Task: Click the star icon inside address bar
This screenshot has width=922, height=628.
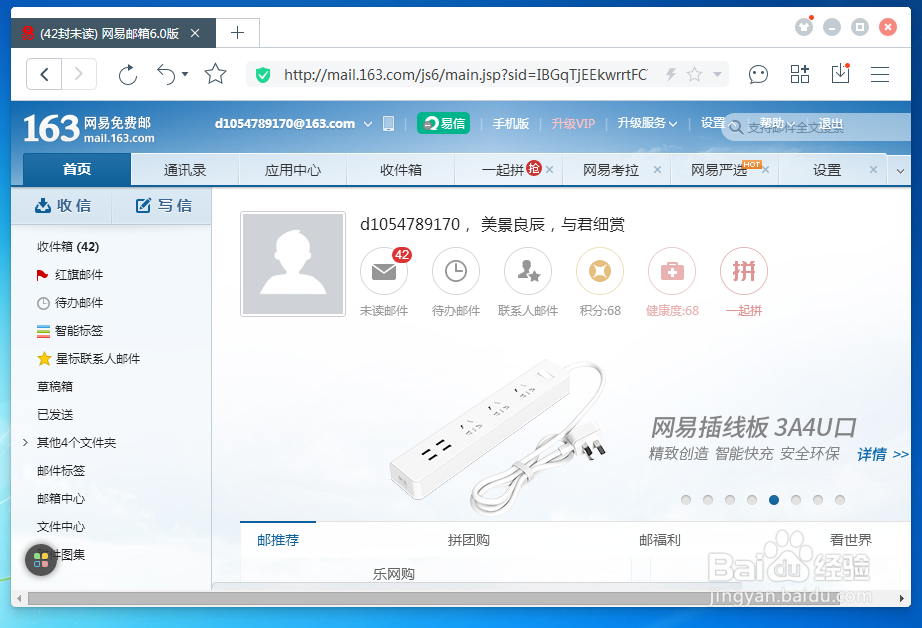Action: pos(694,74)
